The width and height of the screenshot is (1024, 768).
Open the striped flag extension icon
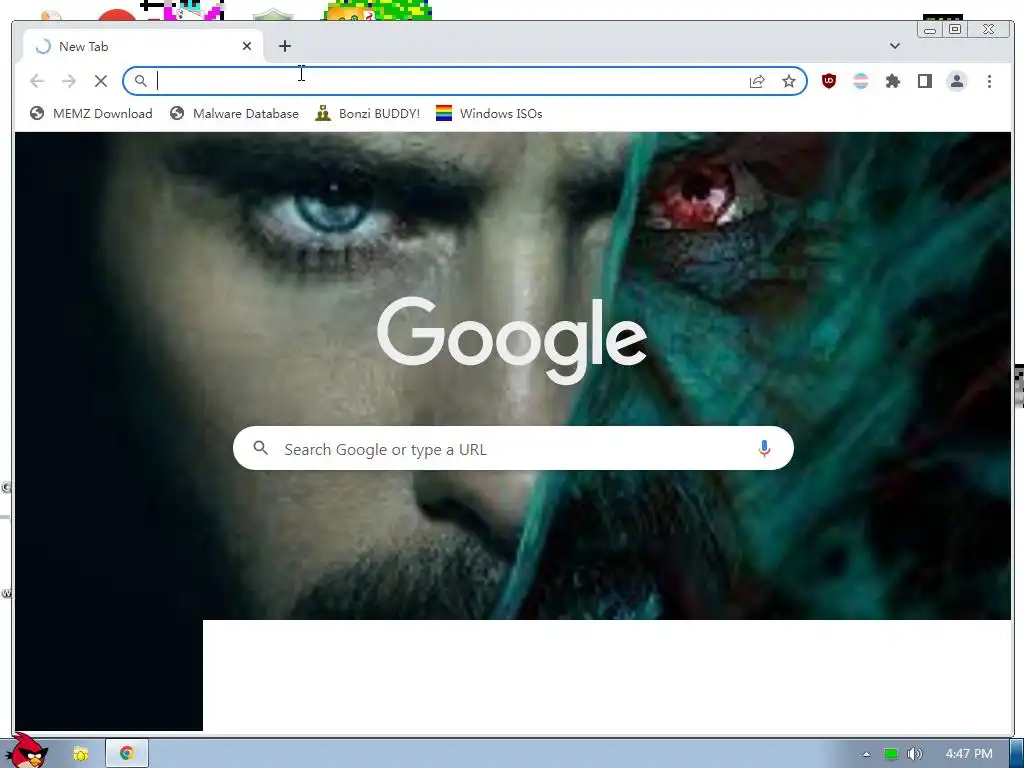pyautogui.click(x=861, y=81)
